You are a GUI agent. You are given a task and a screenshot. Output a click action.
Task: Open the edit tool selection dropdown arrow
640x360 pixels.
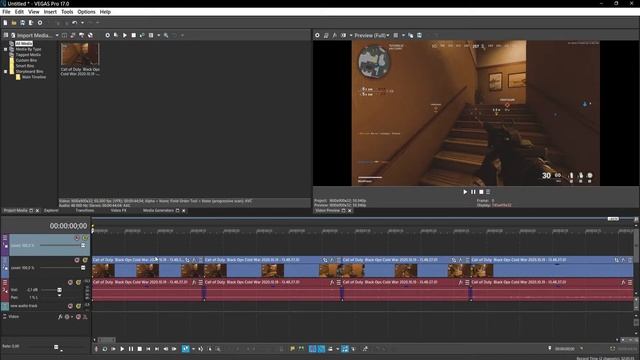[193, 349]
